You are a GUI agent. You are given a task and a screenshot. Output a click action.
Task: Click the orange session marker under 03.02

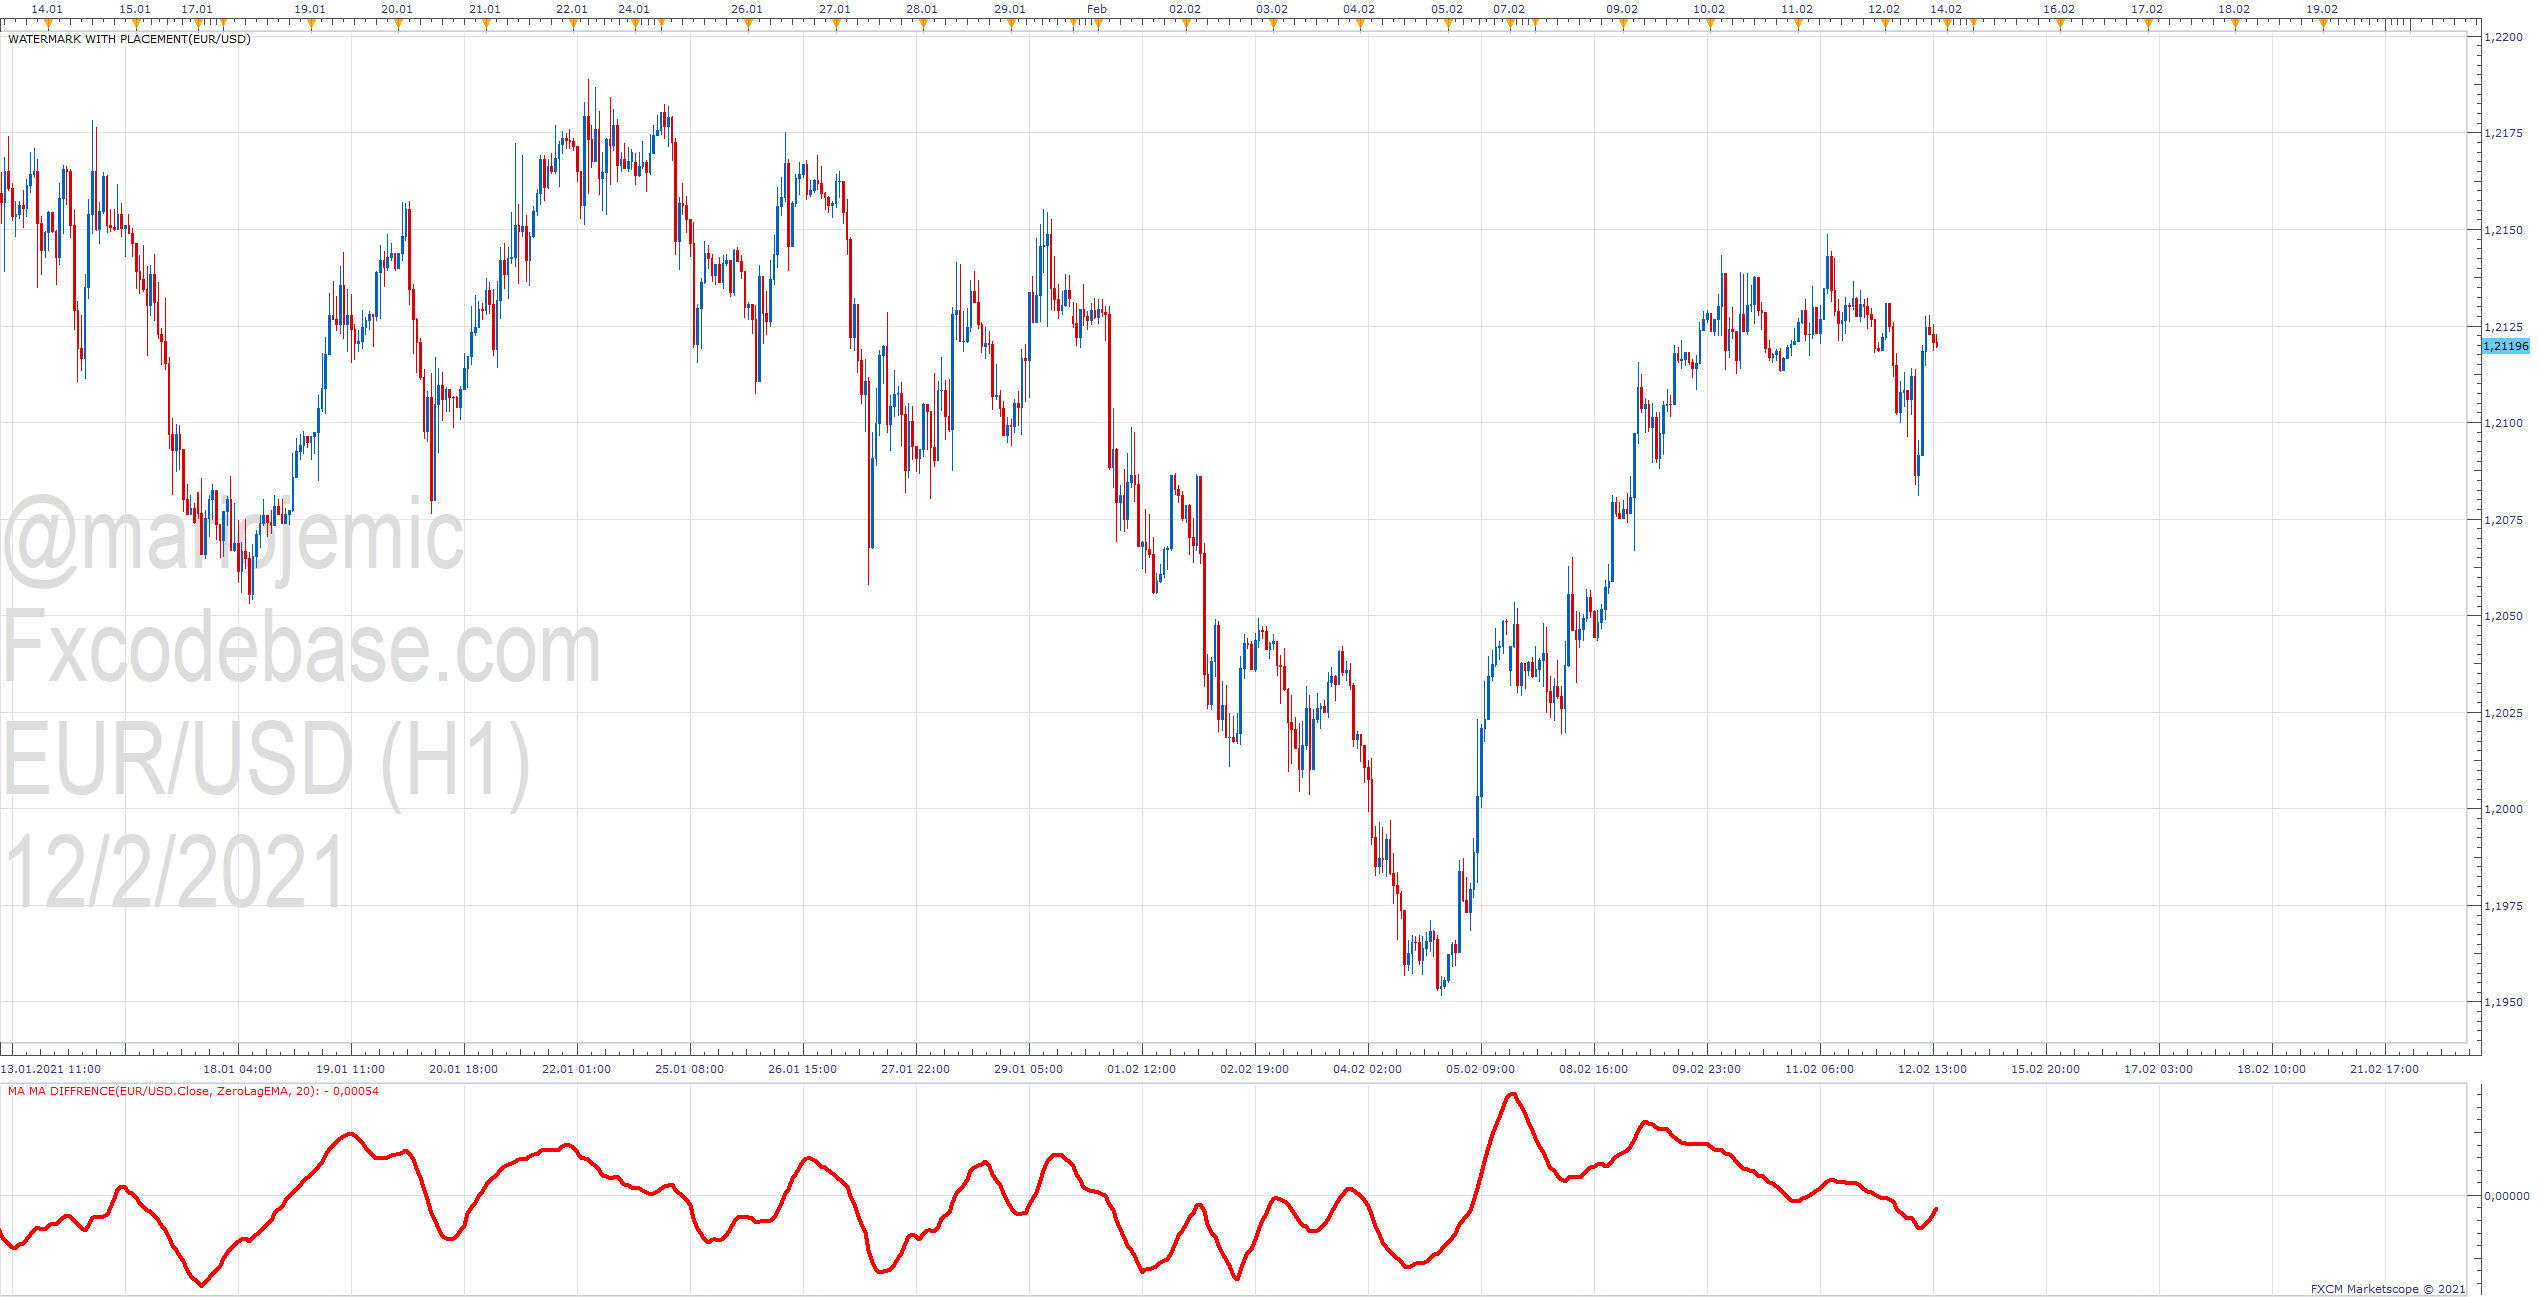pyautogui.click(x=1273, y=25)
